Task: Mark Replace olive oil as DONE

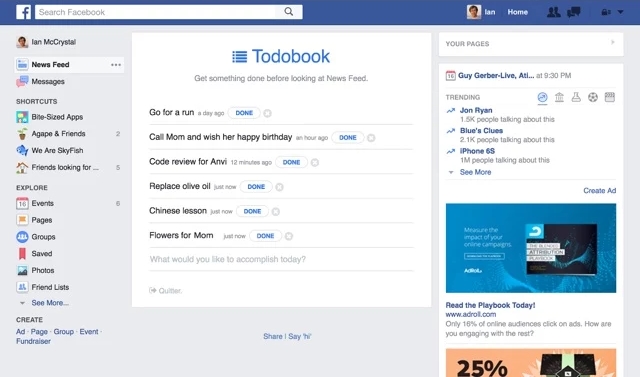Action: (x=256, y=186)
